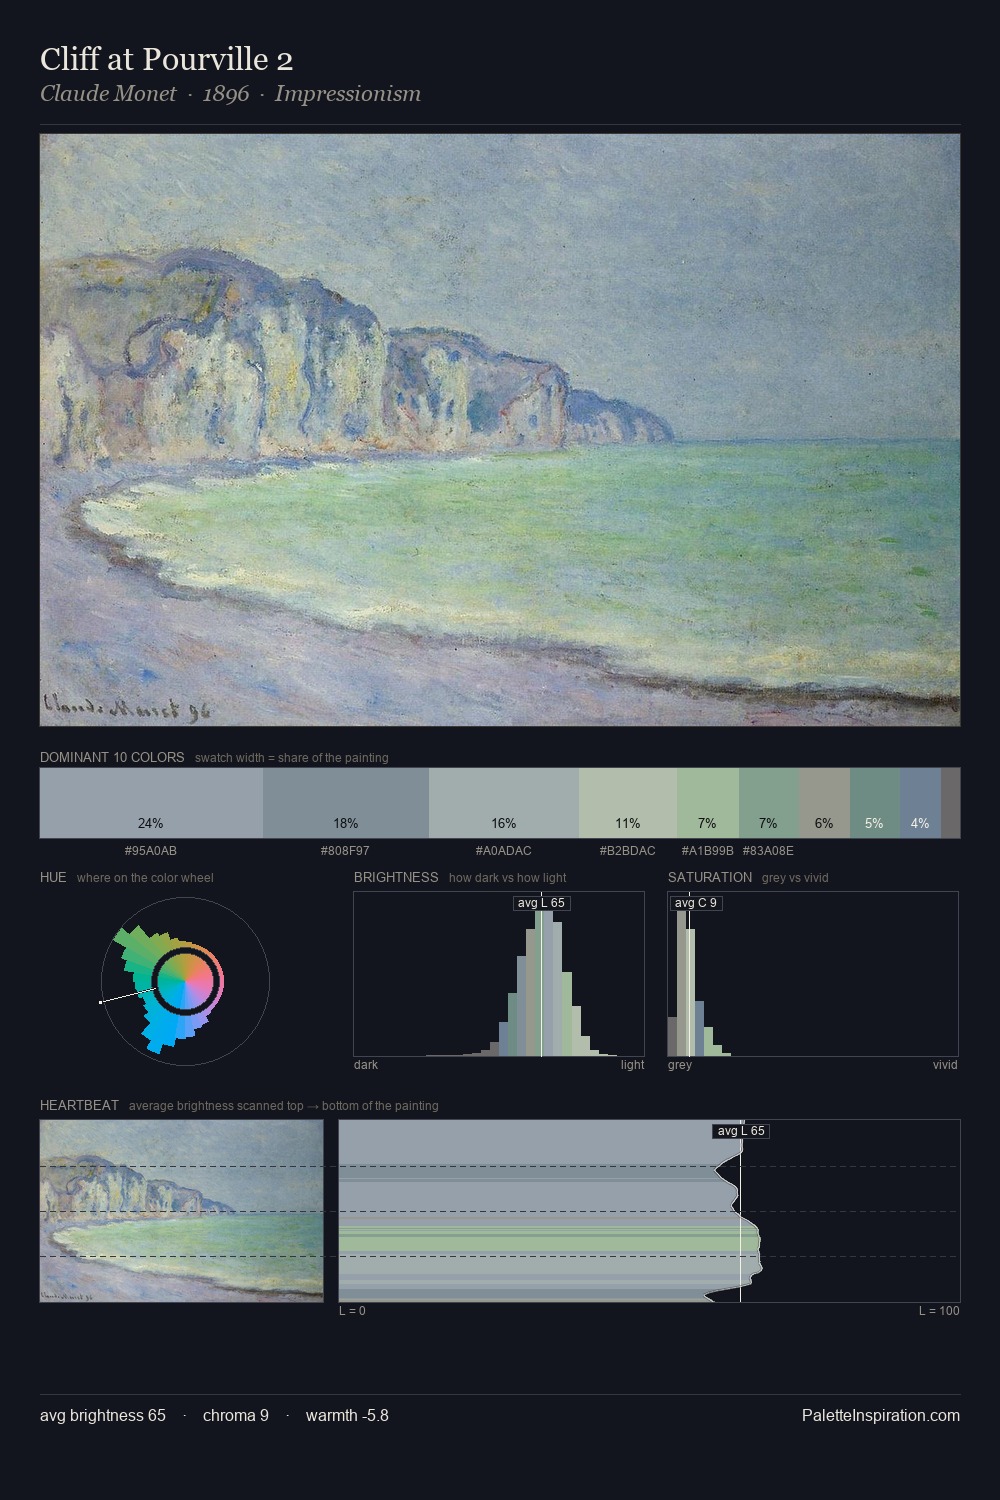Click the 'vivid' axis label
The width and height of the screenshot is (1000, 1500).
pos(945,1065)
